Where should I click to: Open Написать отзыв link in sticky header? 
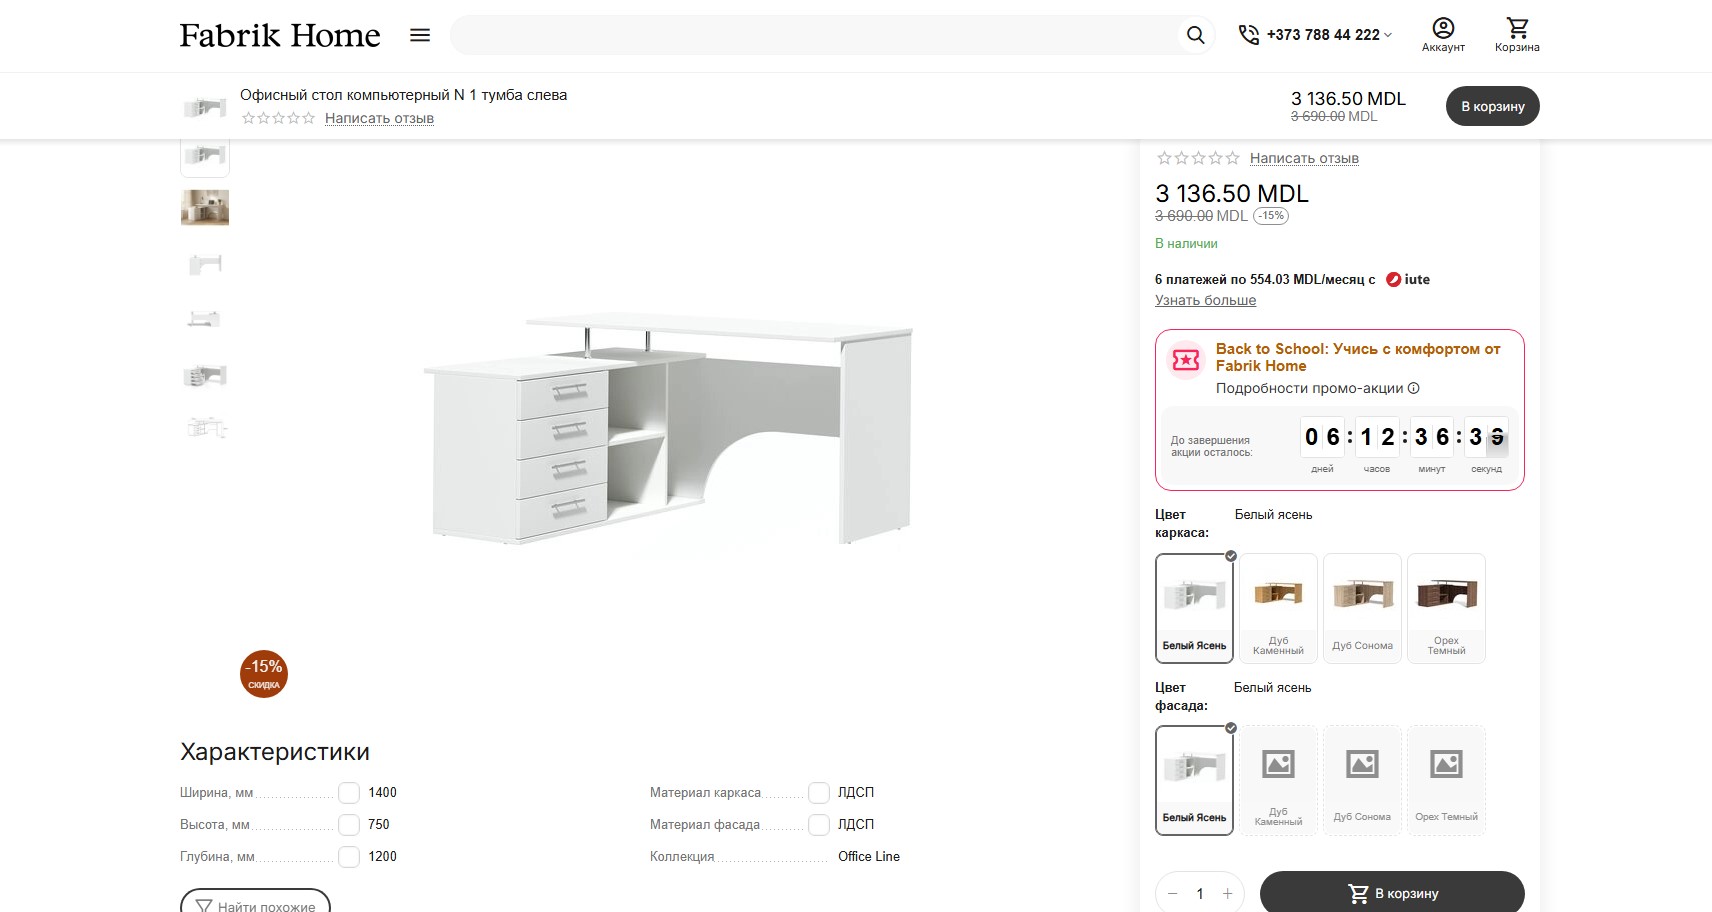coord(379,118)
